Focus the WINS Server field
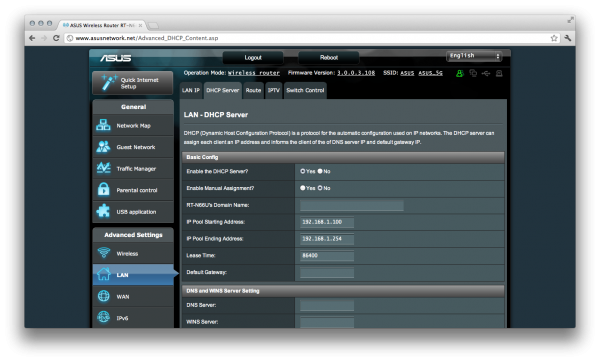 click(327, 322)
